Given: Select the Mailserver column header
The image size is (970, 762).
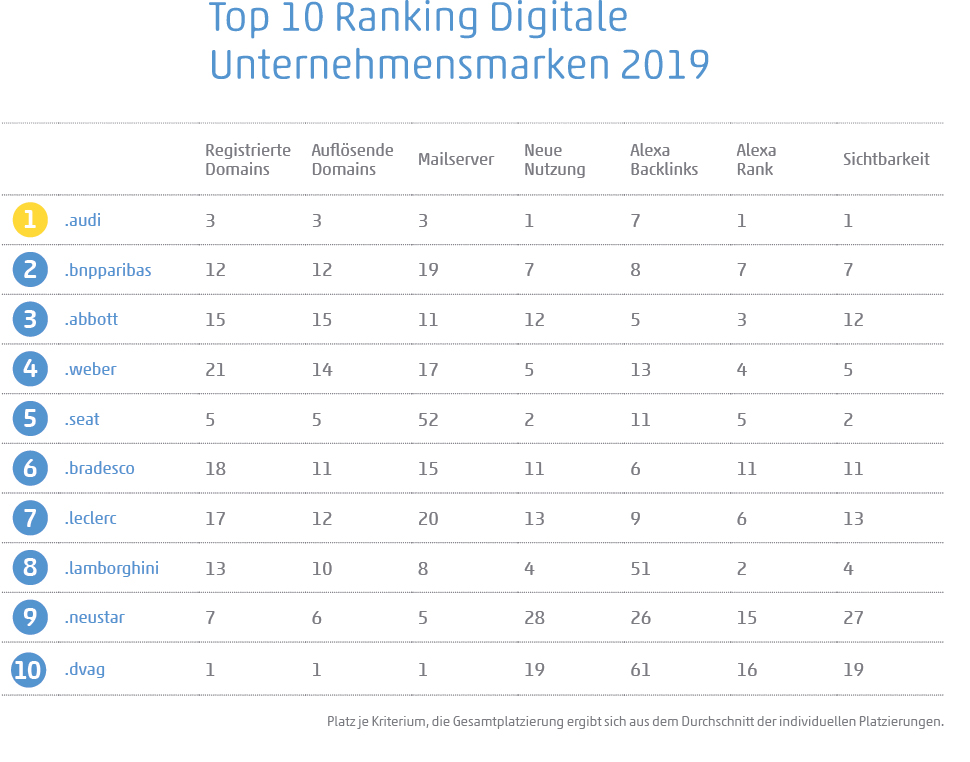Looking at the screenshot, I should click(456, 158).
